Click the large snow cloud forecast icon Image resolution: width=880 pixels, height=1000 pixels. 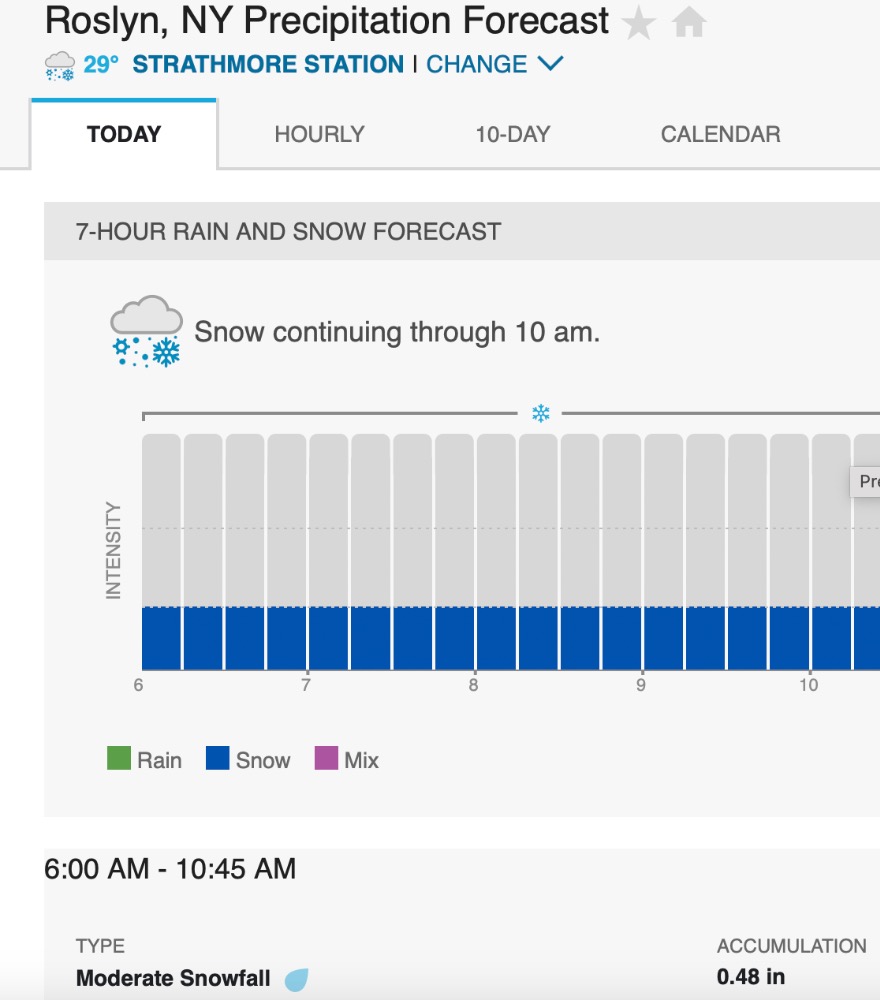point(146,331)
